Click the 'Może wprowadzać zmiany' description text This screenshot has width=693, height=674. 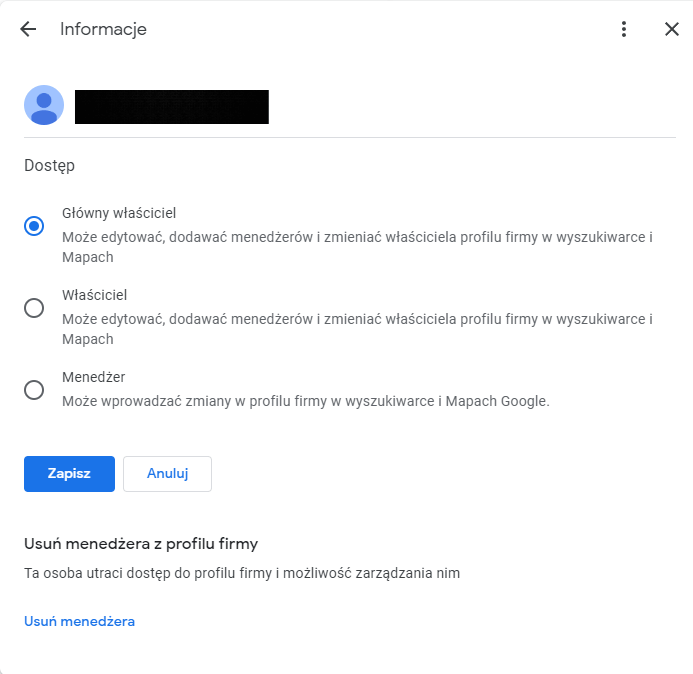click(306, 401)
